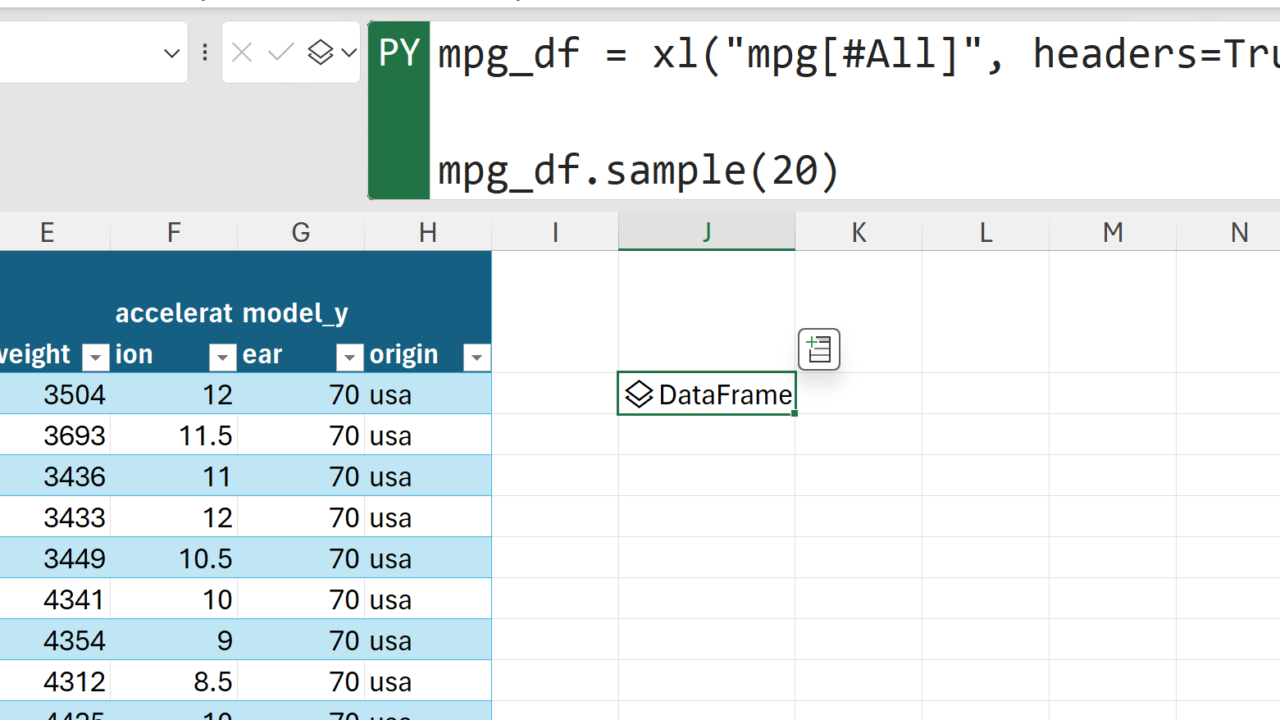Click the origin table header cell
This screenshot has height=720, width=1280.
[x=428, y=312]
